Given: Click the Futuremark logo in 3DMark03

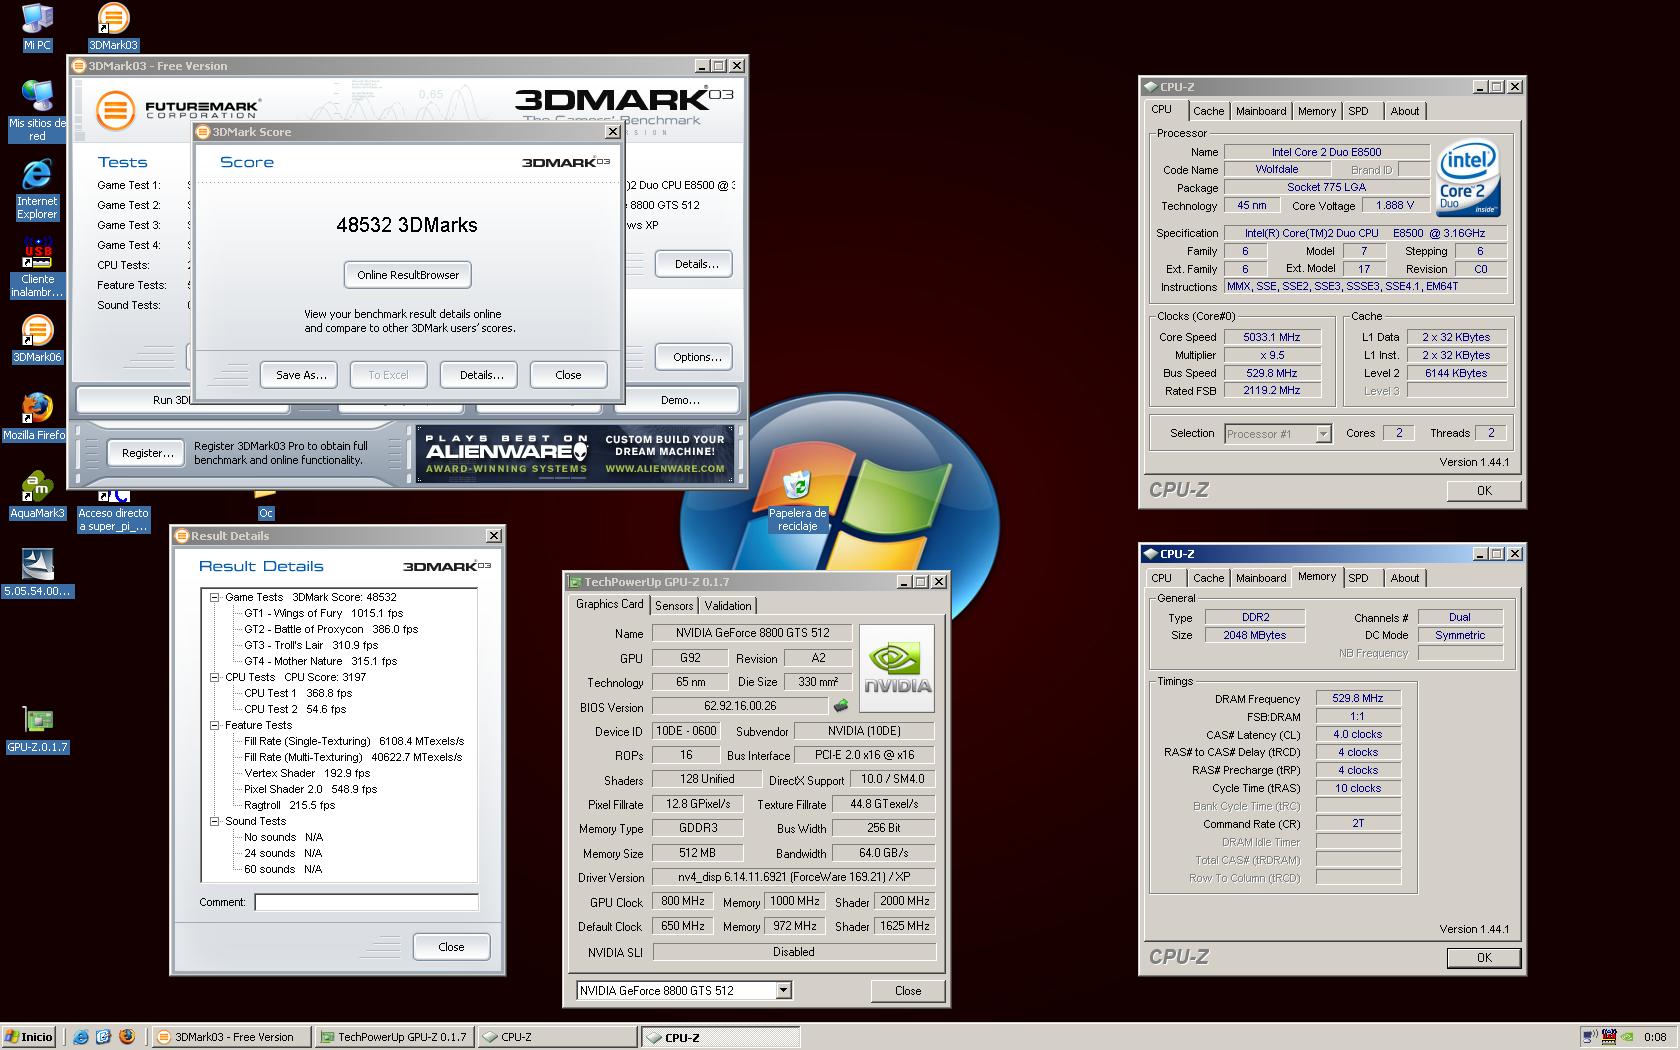Looking at the screenshot, I should [x=179, y=110].
